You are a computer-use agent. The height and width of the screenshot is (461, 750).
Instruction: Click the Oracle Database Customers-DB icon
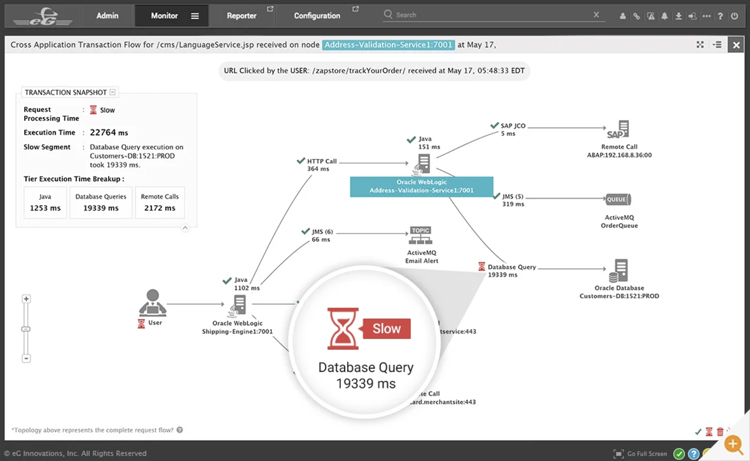[x=618, y=271]
